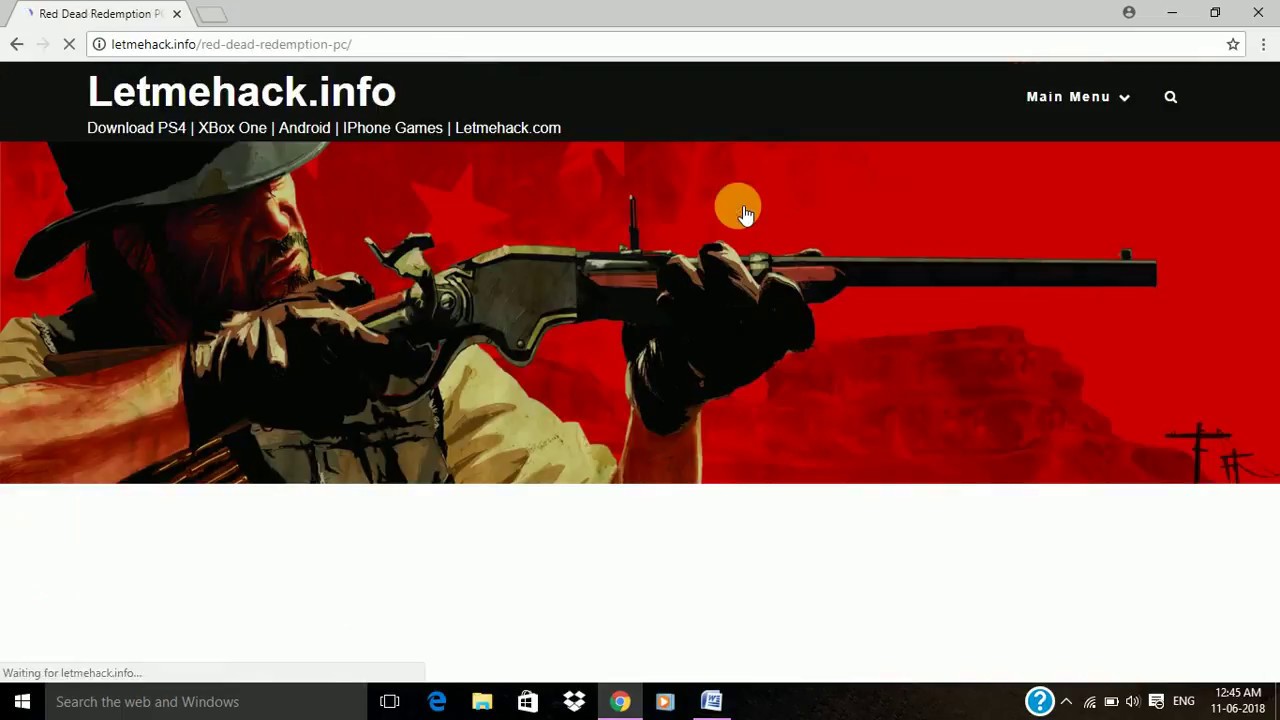
Task: Check the battery status tray icon
Action: coord(1111,702)
